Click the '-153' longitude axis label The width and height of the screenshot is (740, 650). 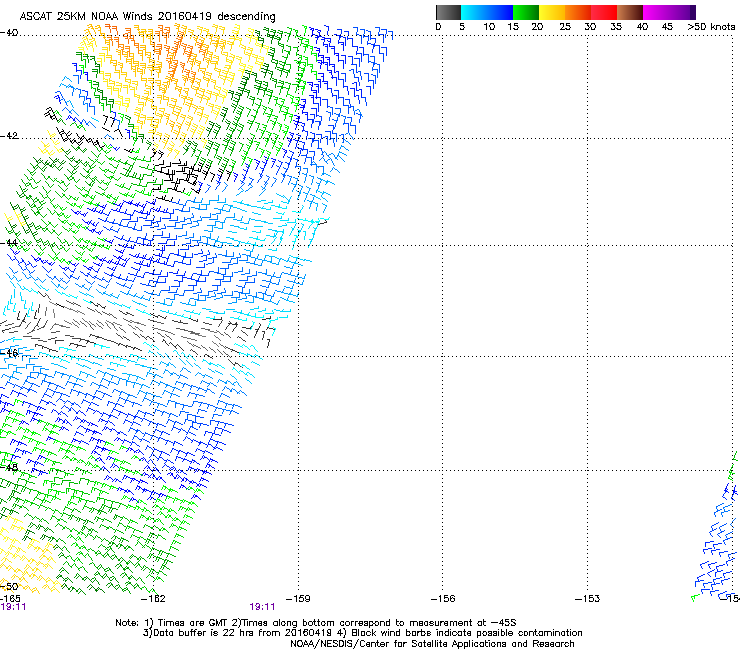pyautogui.click(x=587, y=599)
